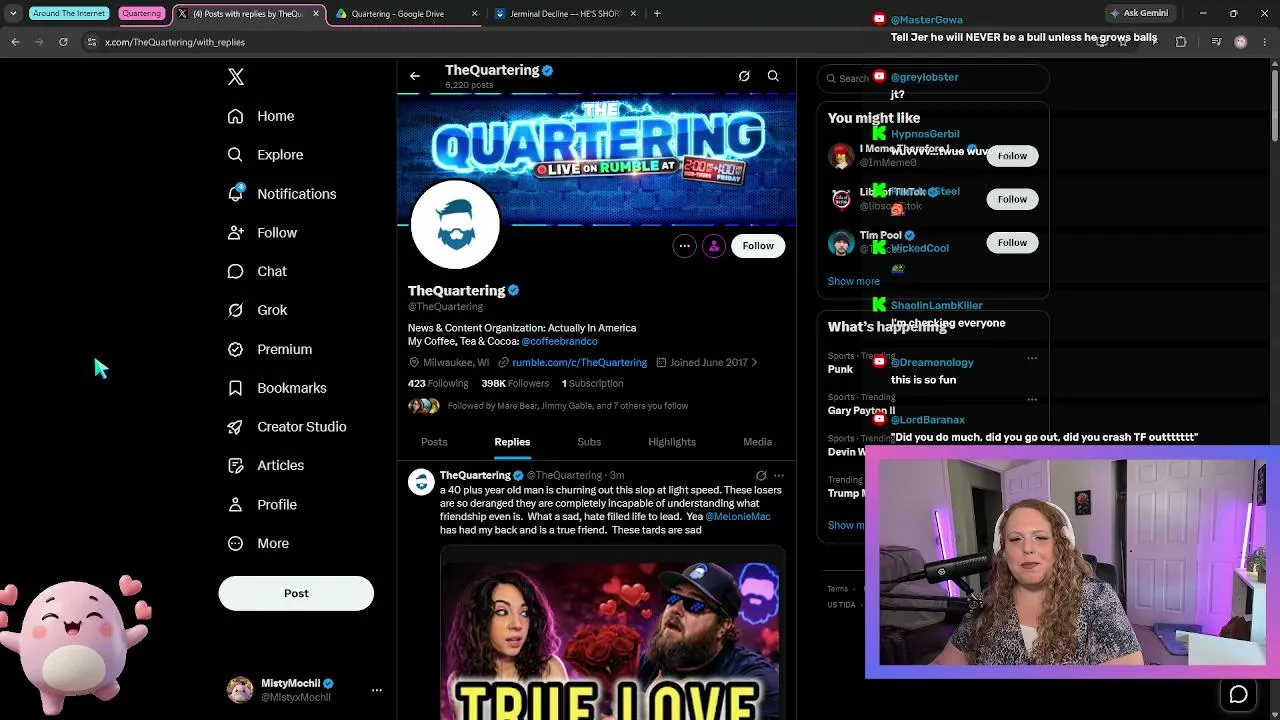
Task: Open the @coffeebrandco mention link
Action: point(559,342)
